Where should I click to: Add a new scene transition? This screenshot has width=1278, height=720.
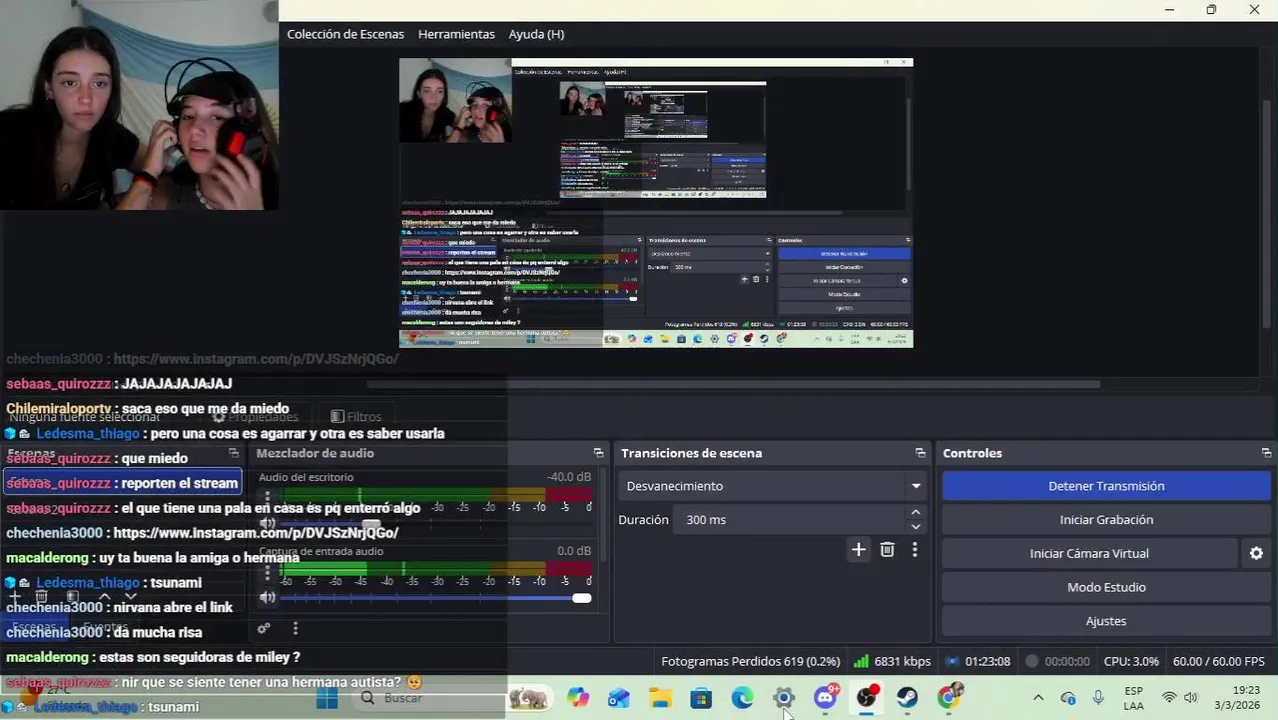858,549
